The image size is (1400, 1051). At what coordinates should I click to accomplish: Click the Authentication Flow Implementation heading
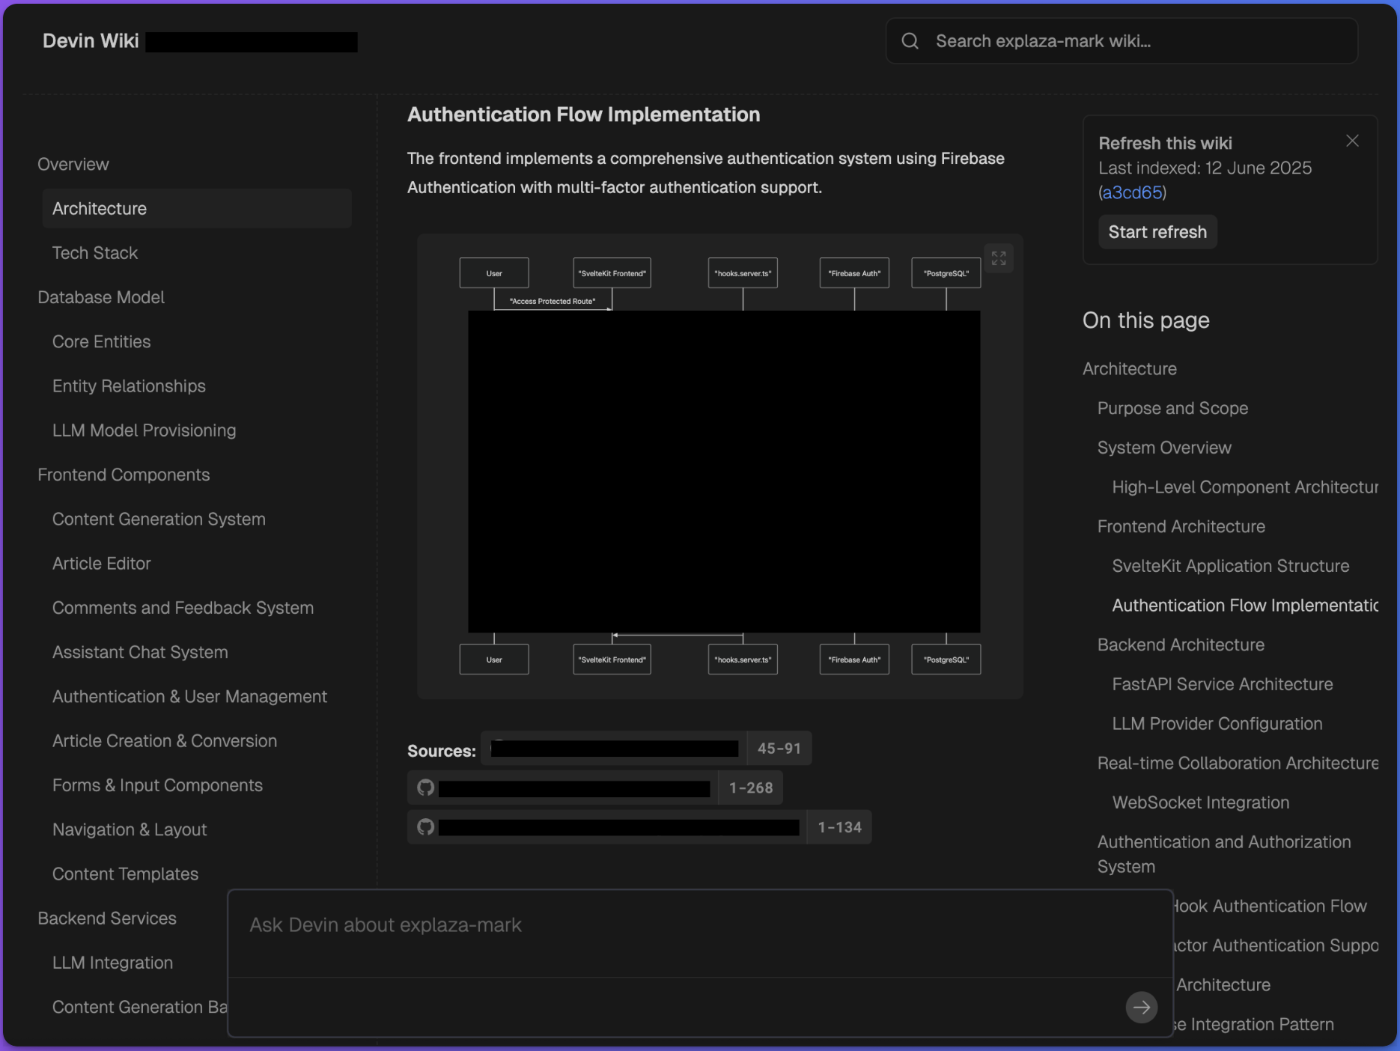tap(583, 115)
